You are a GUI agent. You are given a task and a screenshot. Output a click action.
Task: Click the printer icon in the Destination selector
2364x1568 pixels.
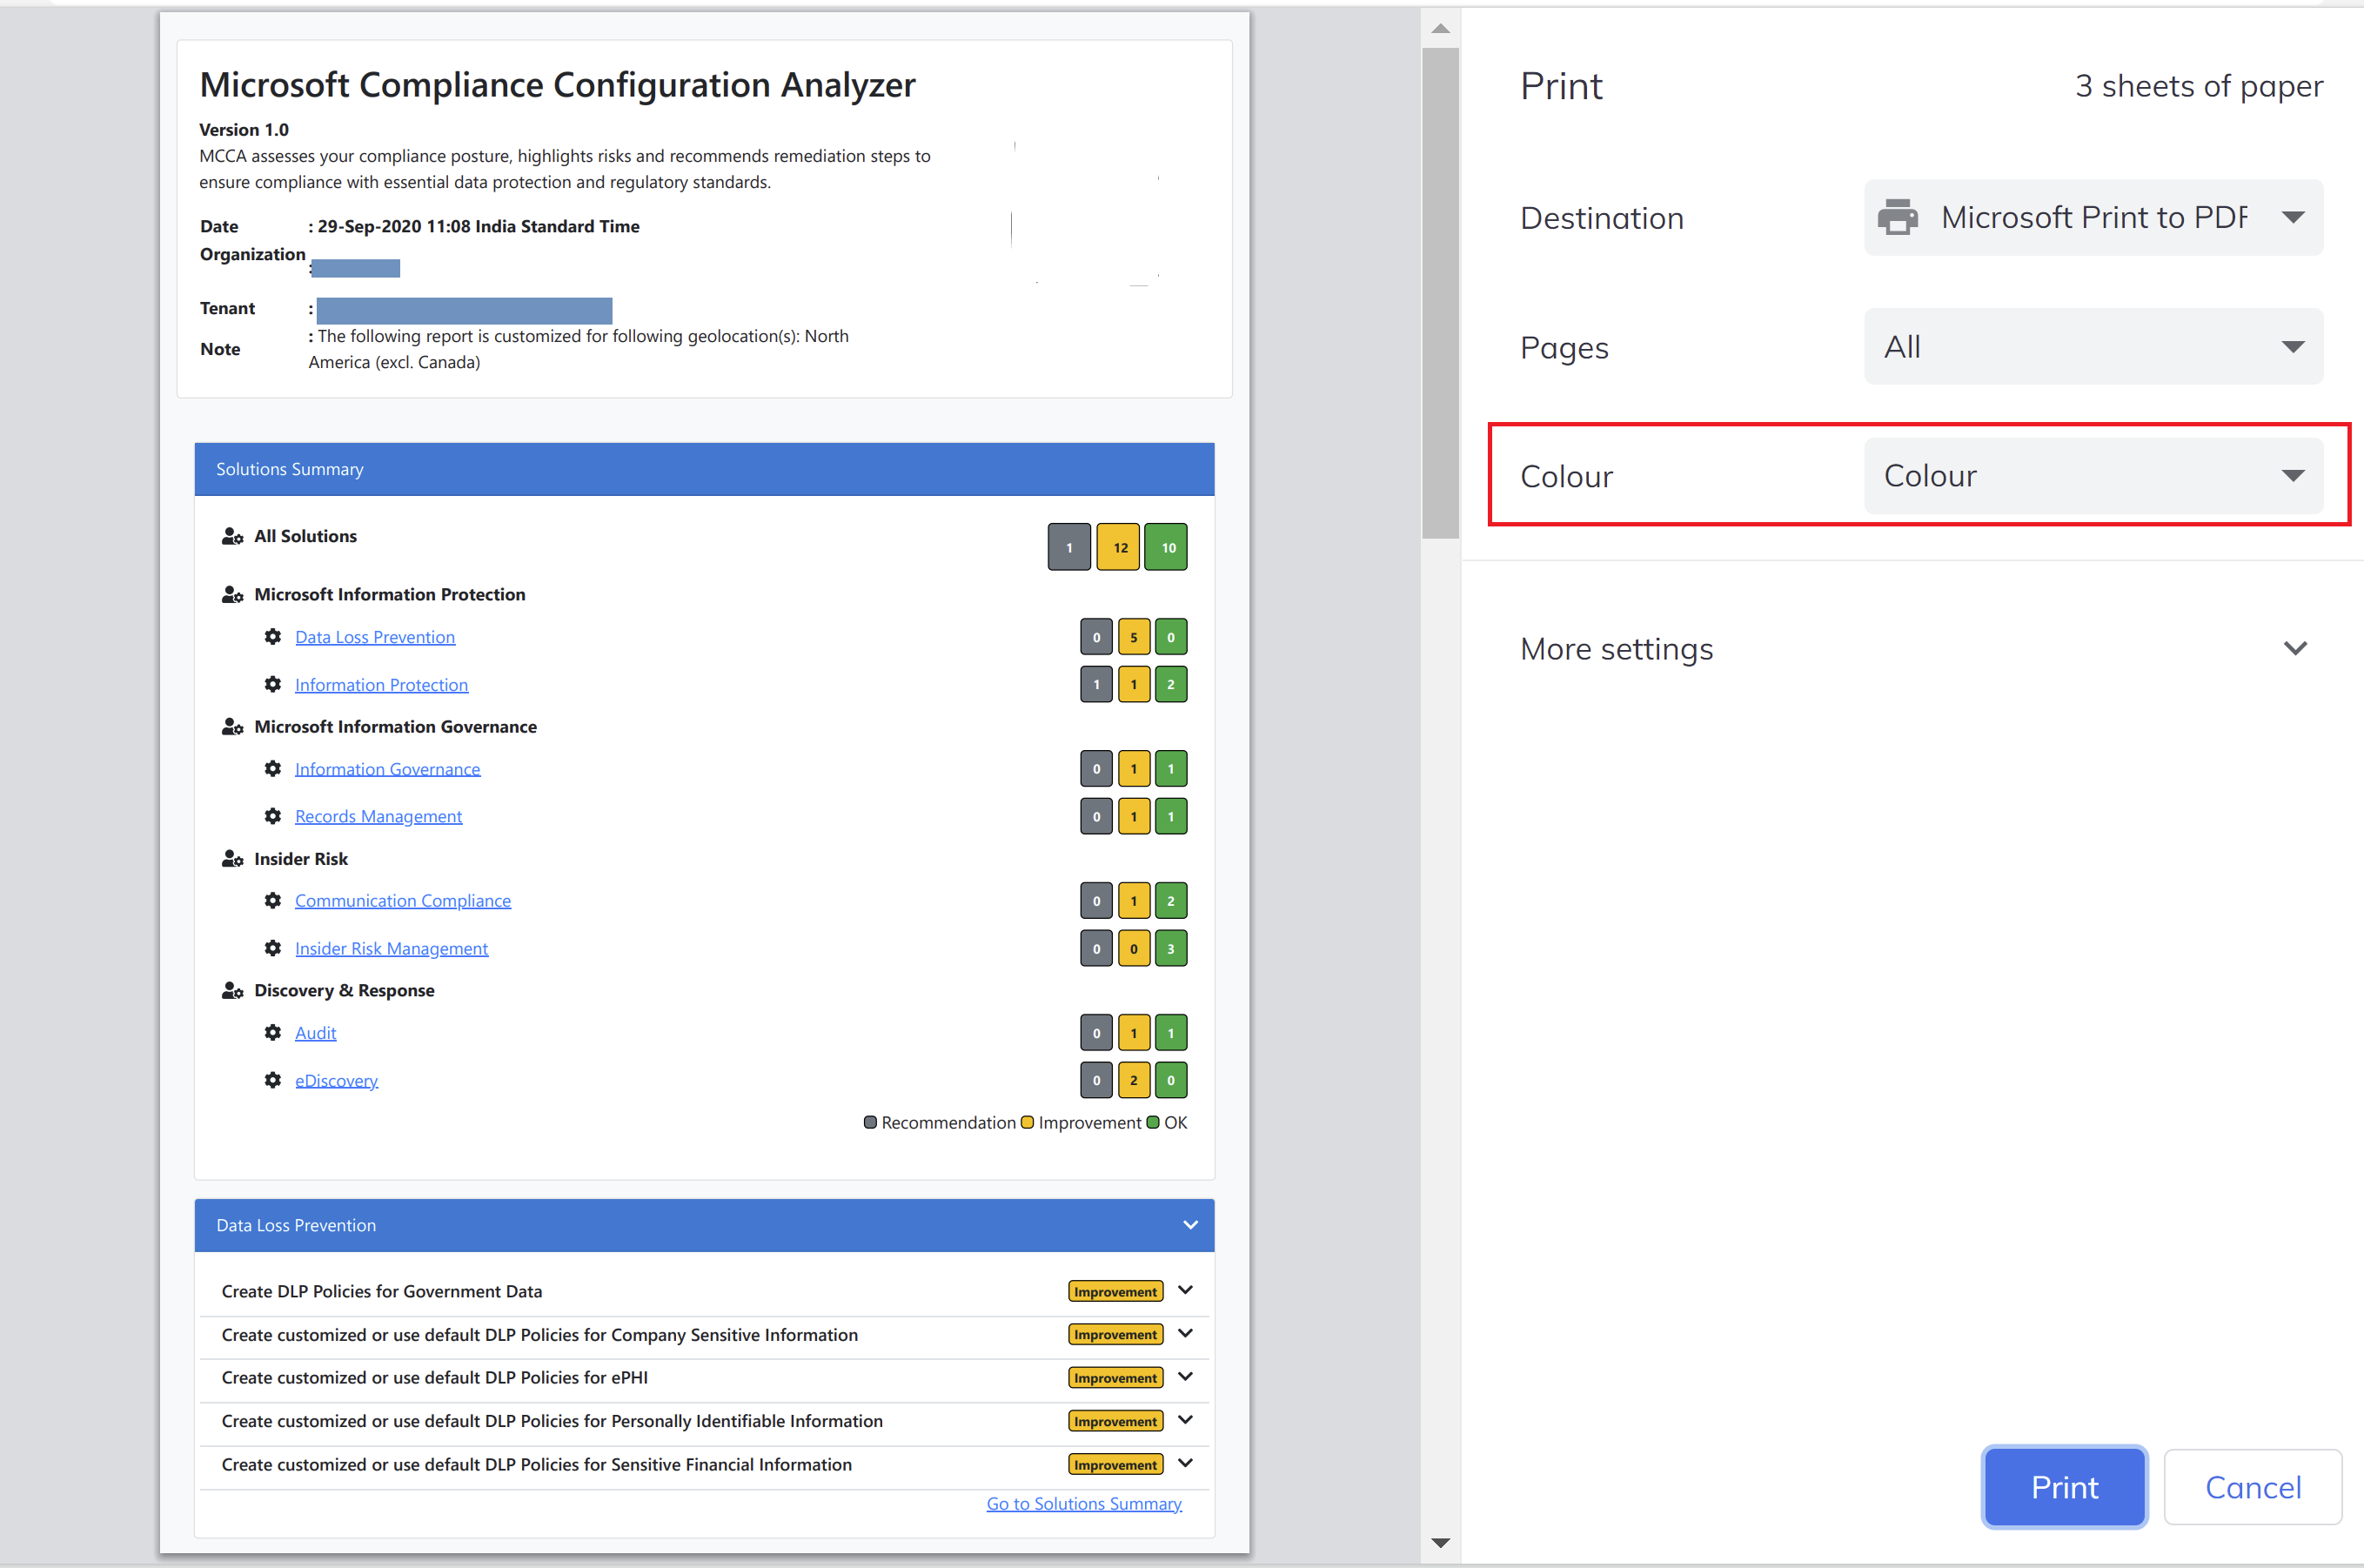(x=1898, y=217)
